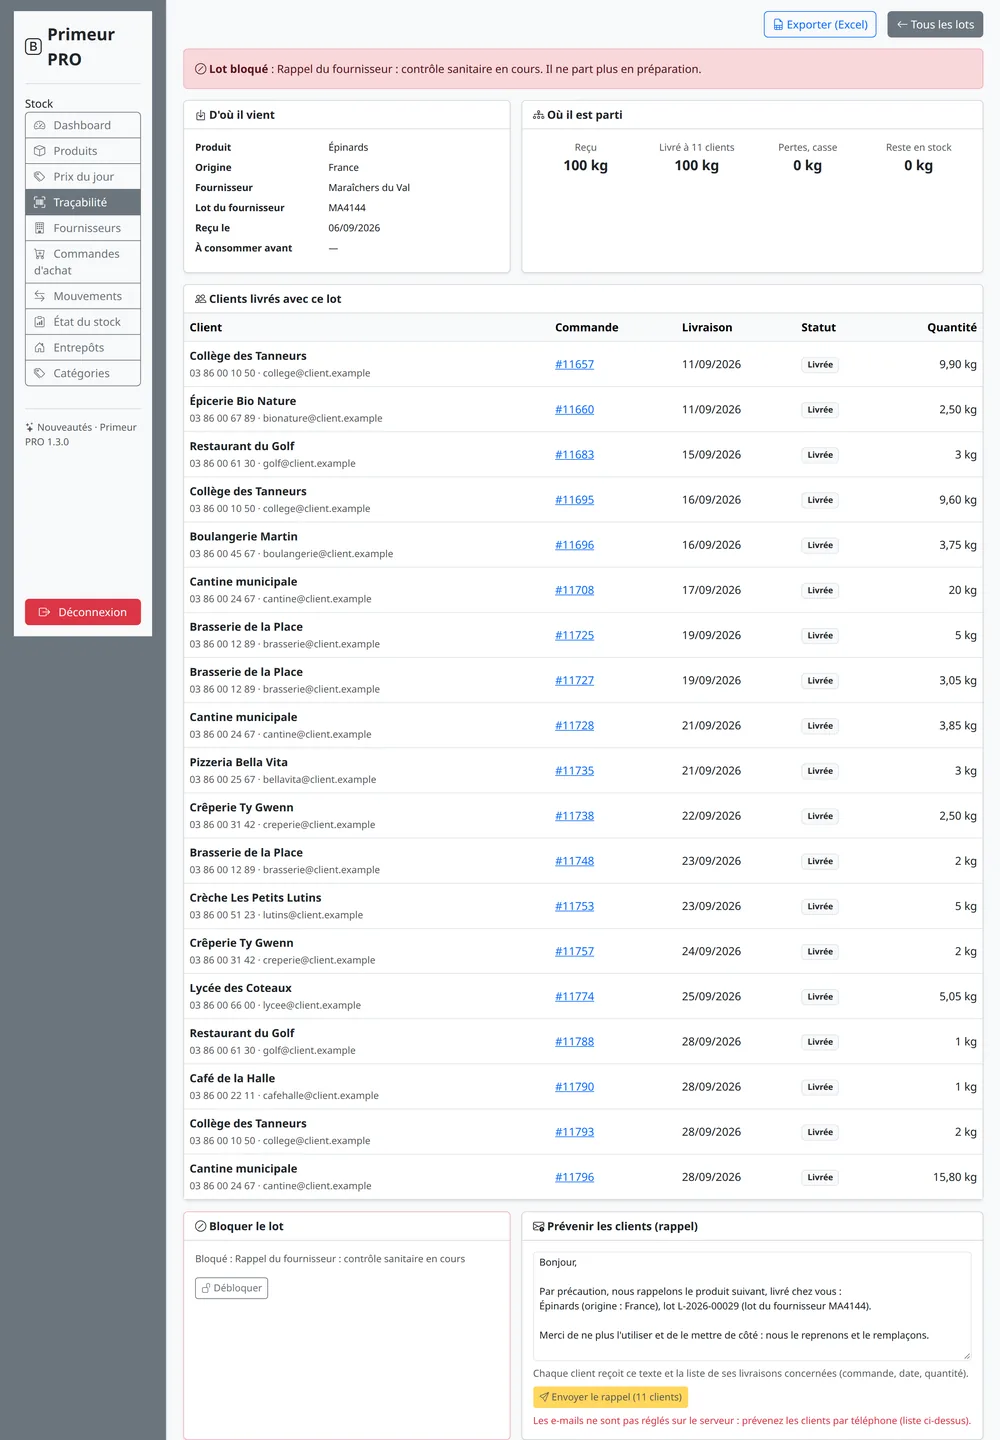
Task: Click the Débloquer button
Action: pyautogui.click(x=231, y=1288)
